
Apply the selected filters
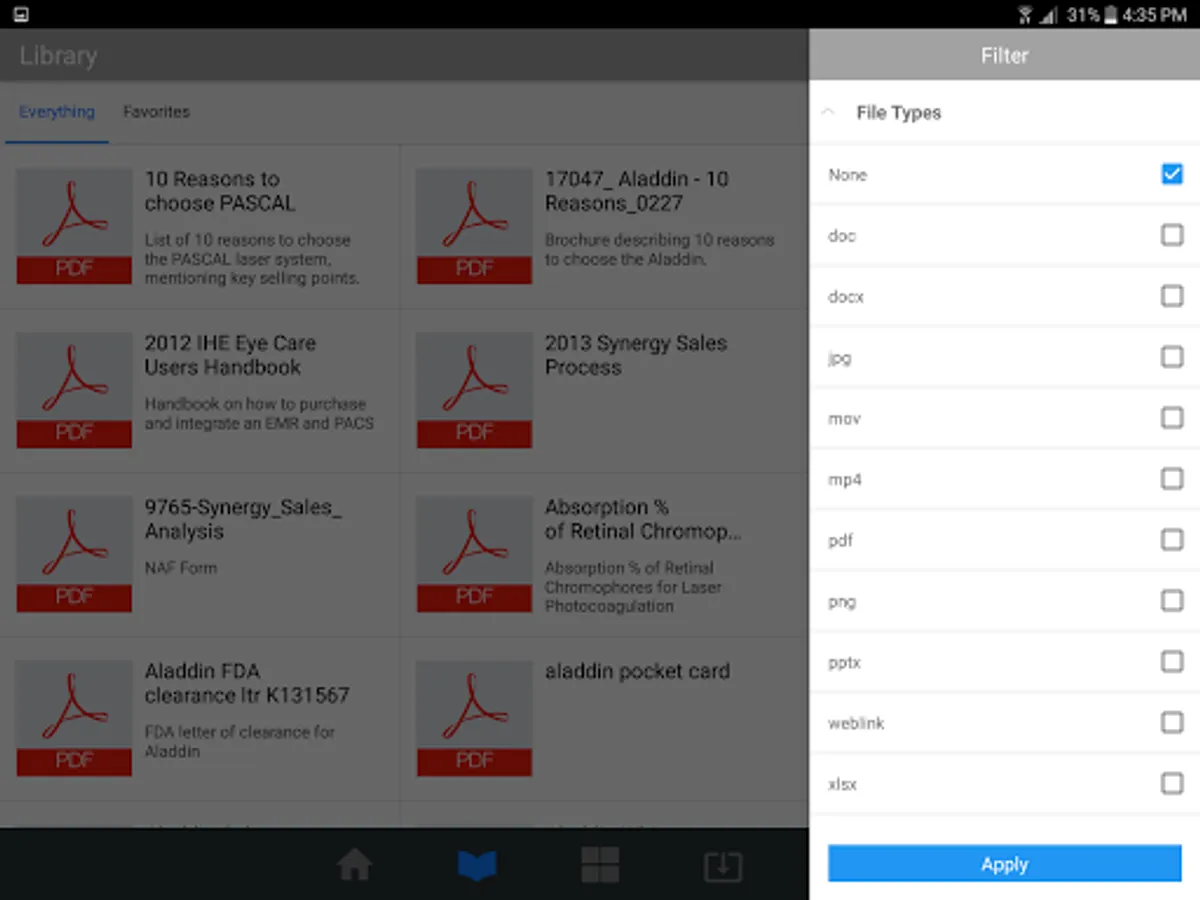[1004, 864]
